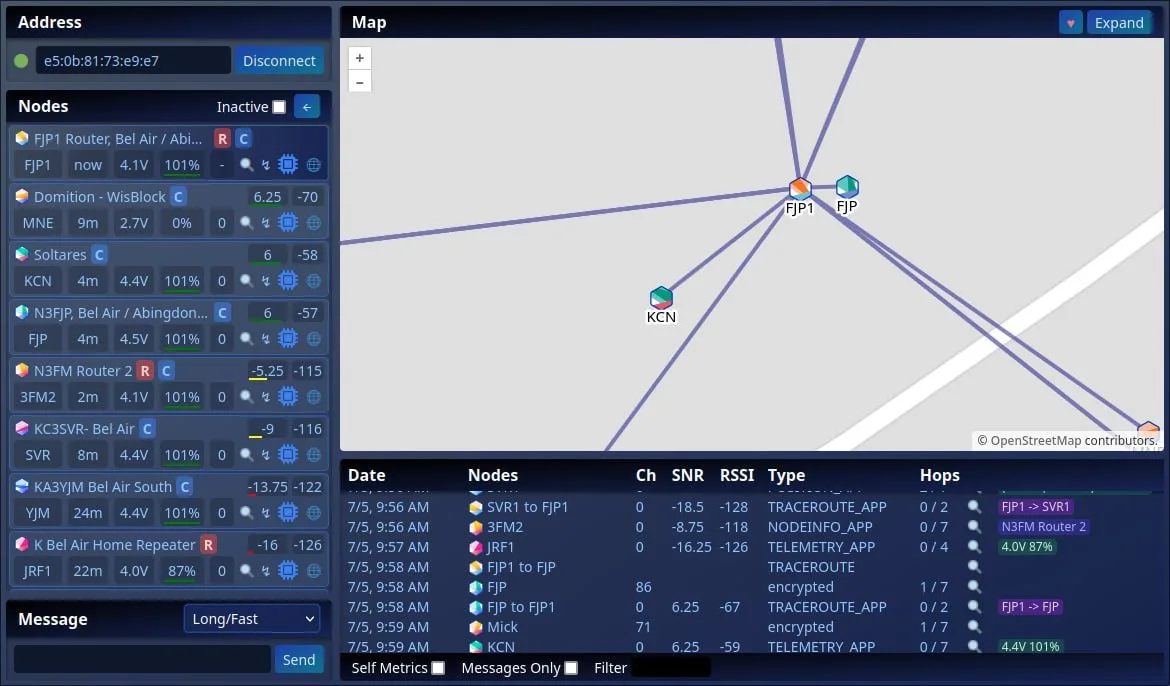Open the chip icon for N3FM Router 2
Image resolution: width=1170 pixels, height=686 pixels.
click(288, 396)
